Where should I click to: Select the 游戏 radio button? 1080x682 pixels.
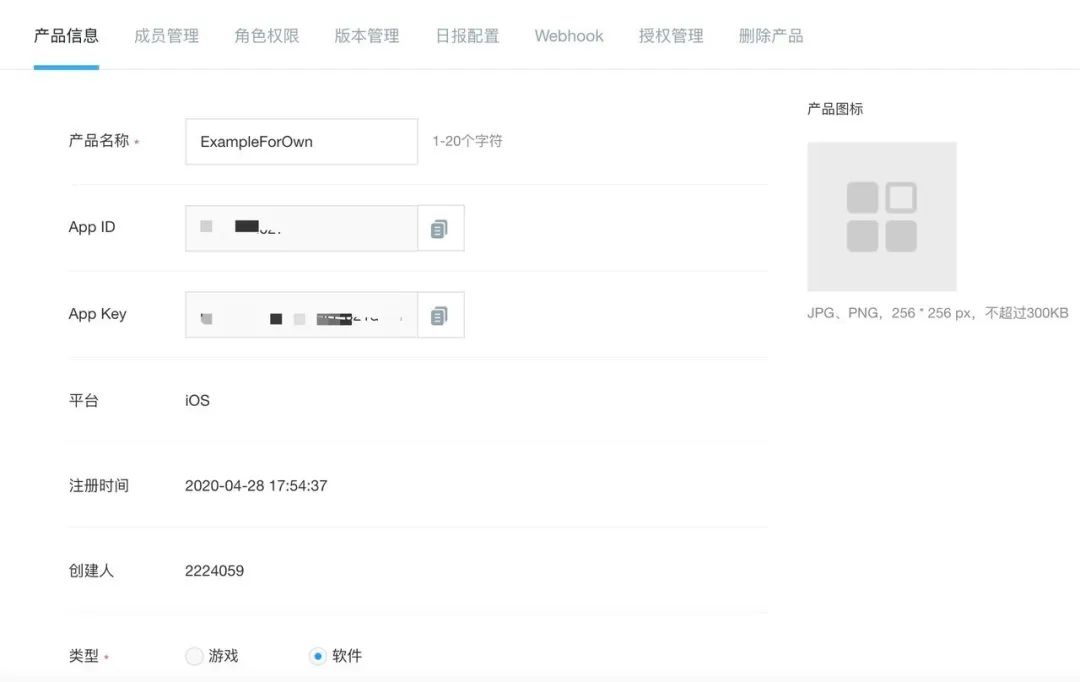[194, 656]
